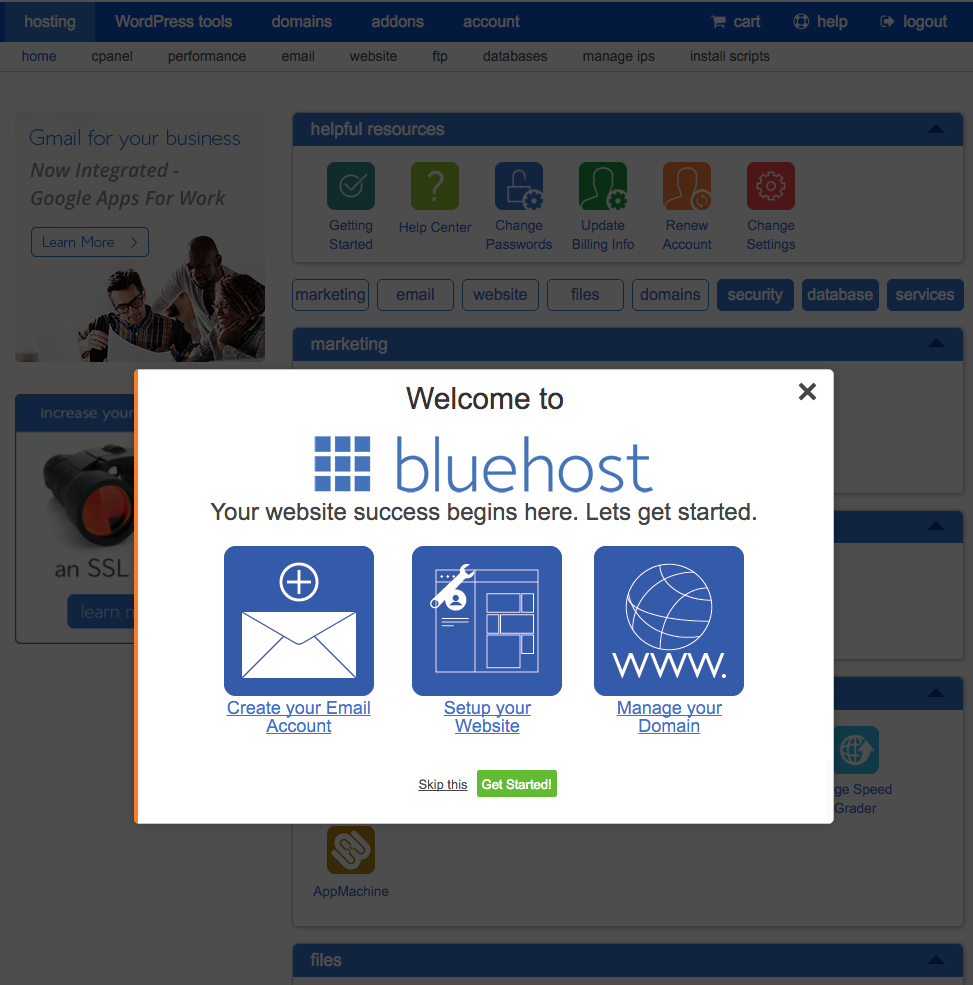Click the Renew Account icon
Viewport: 973px width, 985px height.
(x=687, y=186)
